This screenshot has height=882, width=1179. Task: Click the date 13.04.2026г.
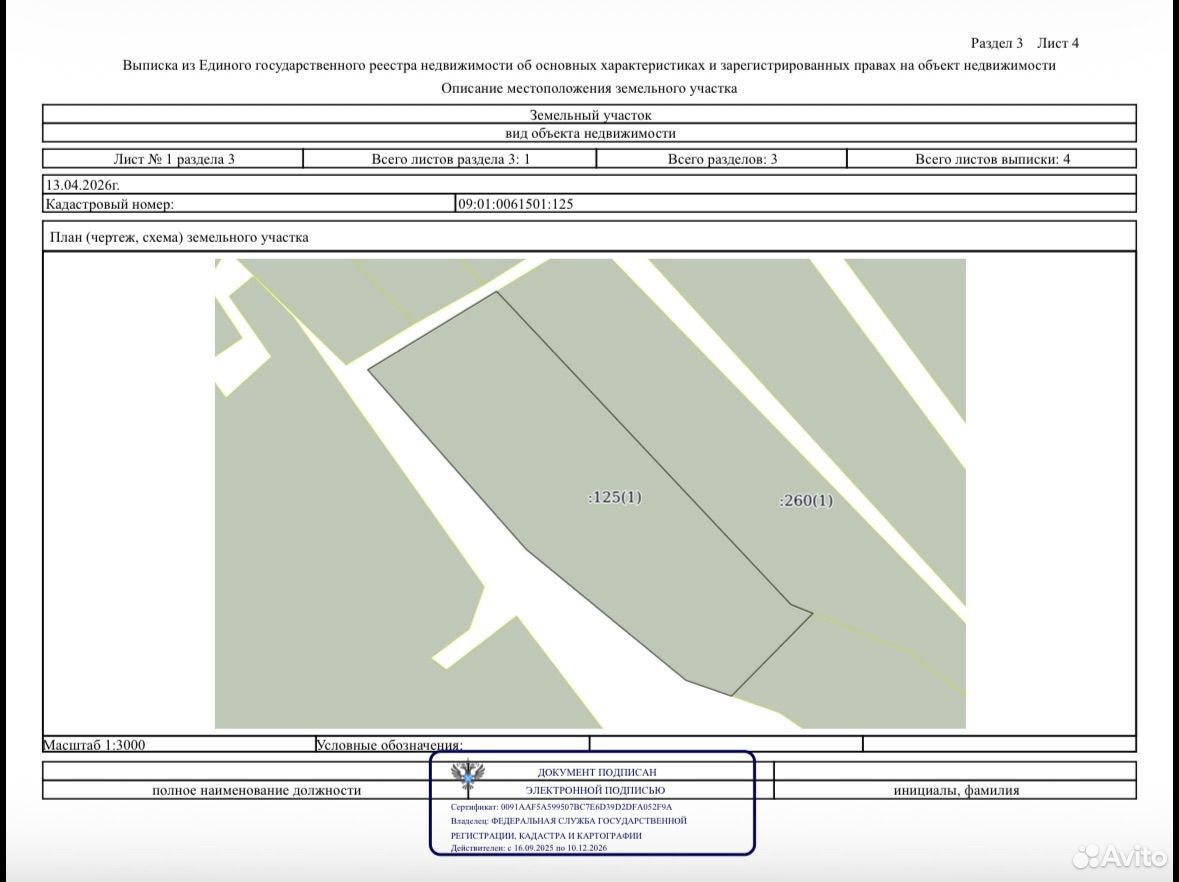[83, 185]
